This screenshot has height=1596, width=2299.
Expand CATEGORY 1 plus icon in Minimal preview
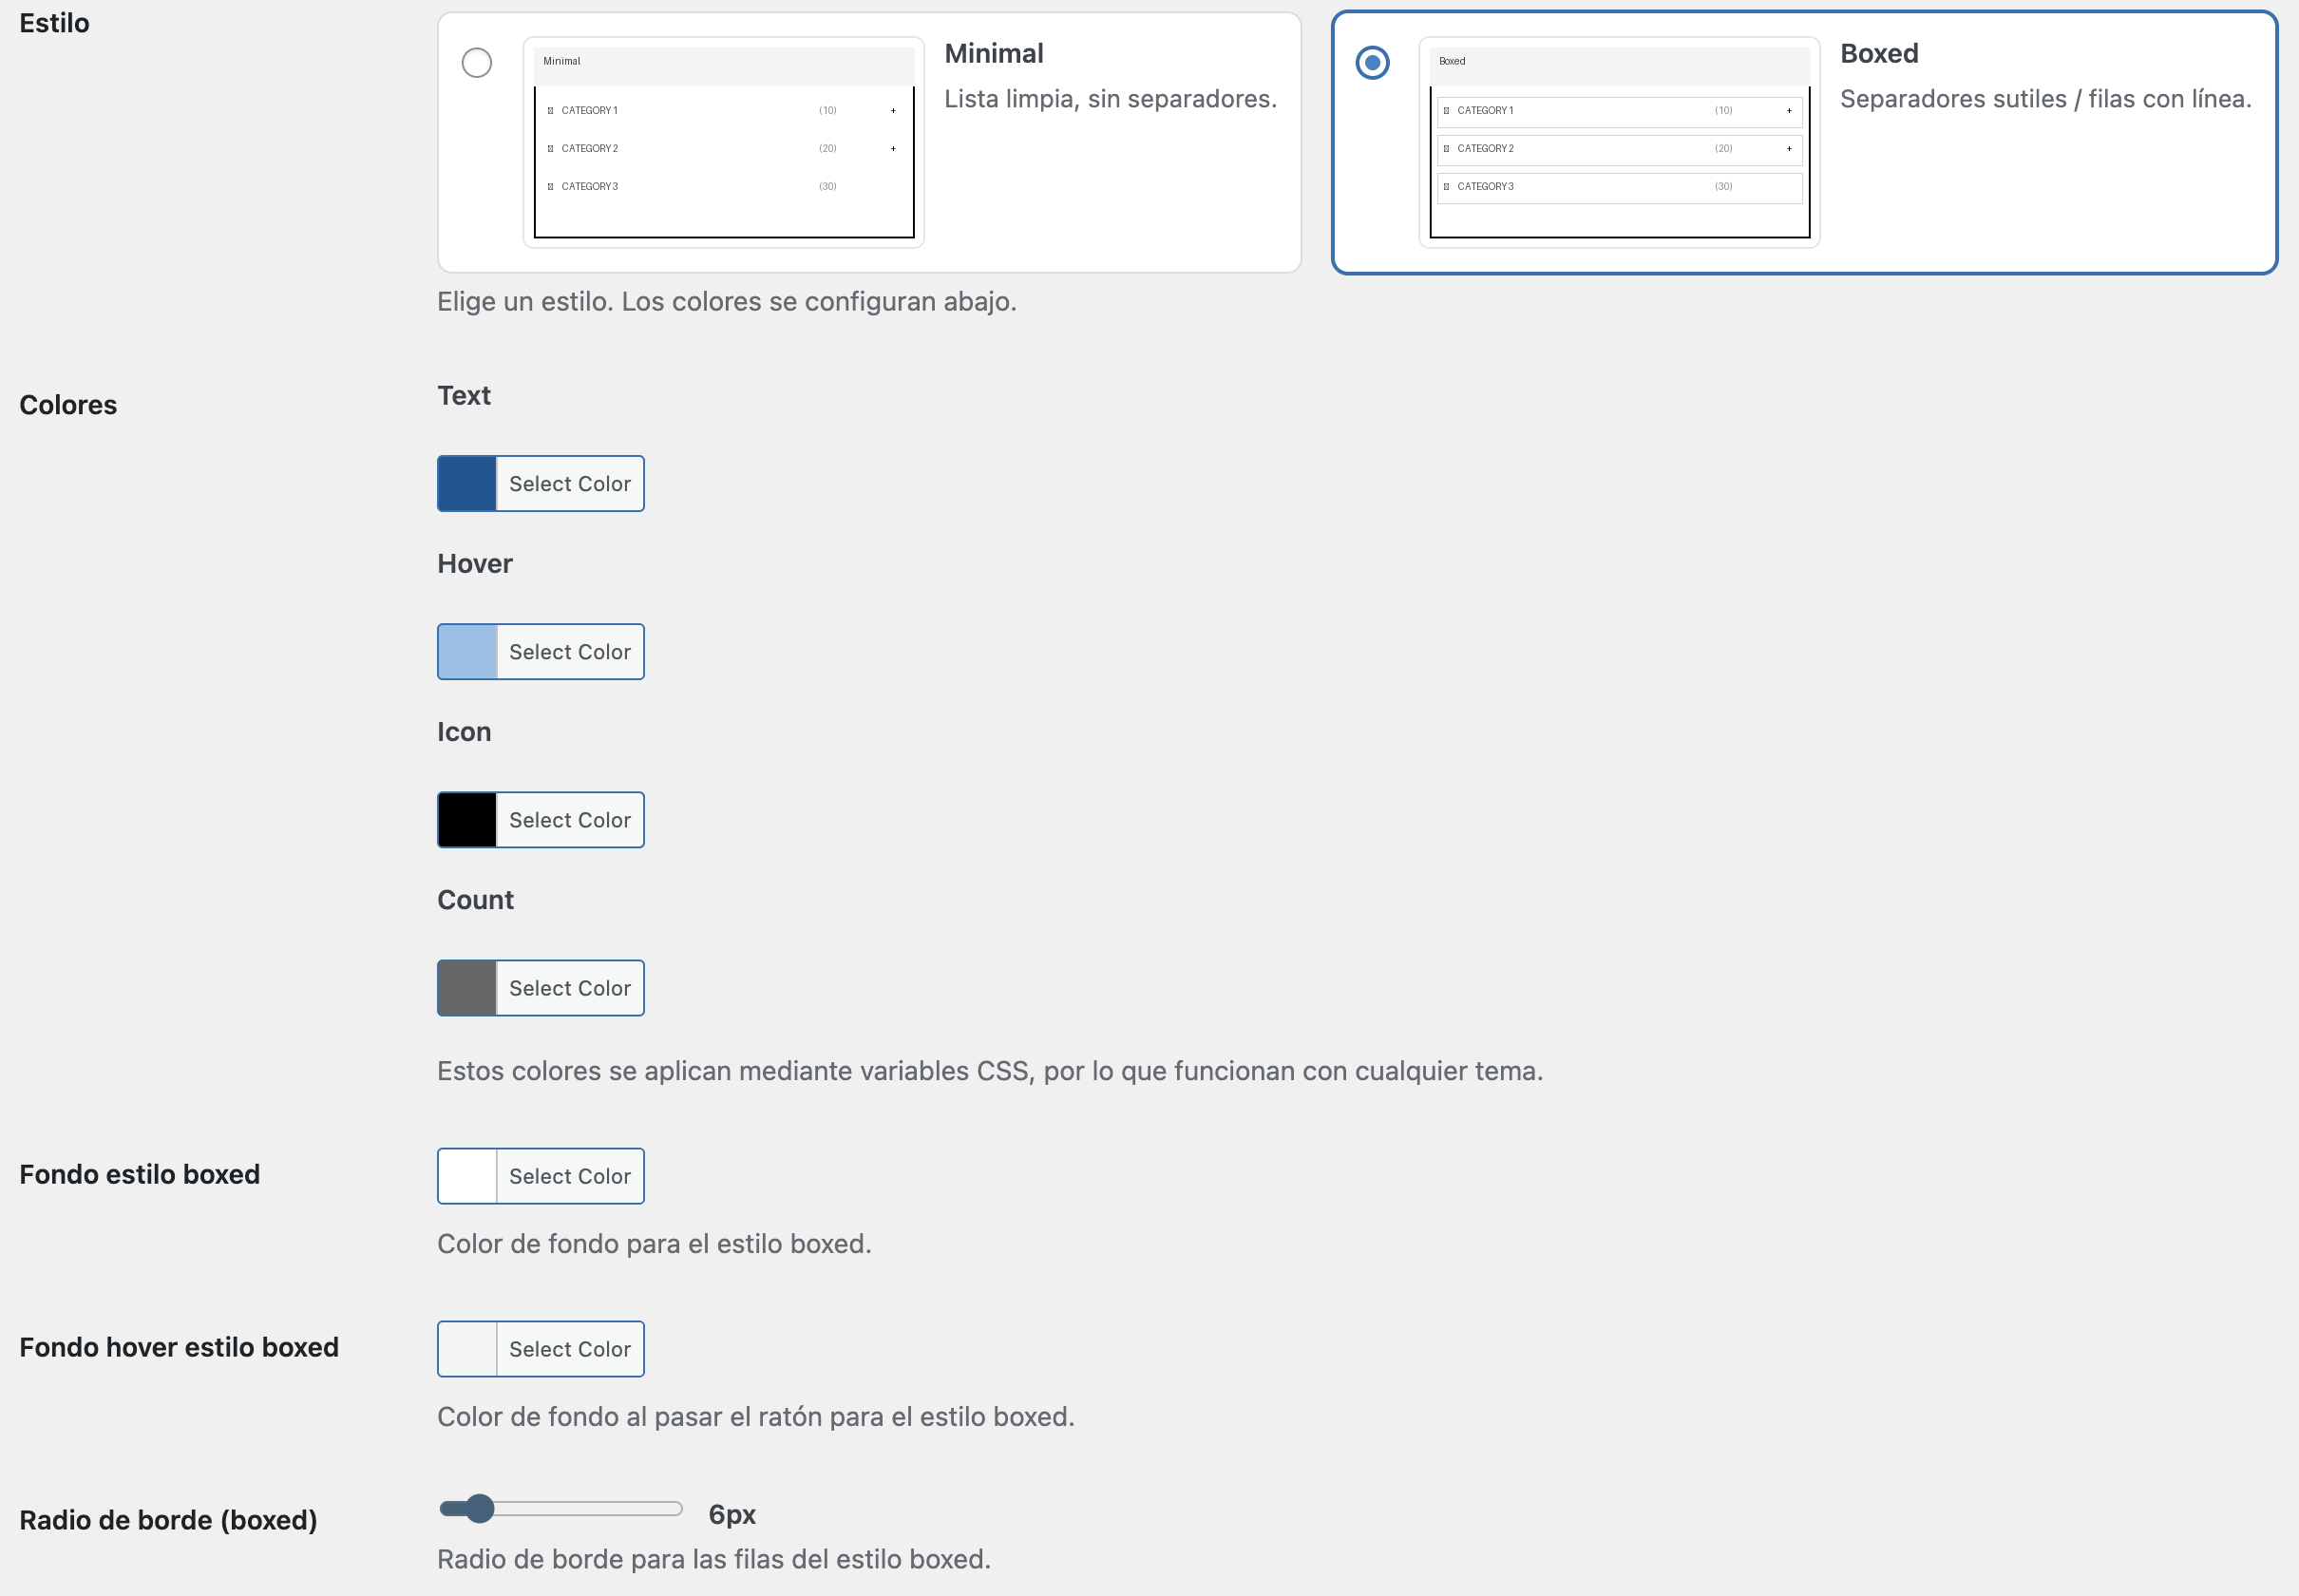893,111
